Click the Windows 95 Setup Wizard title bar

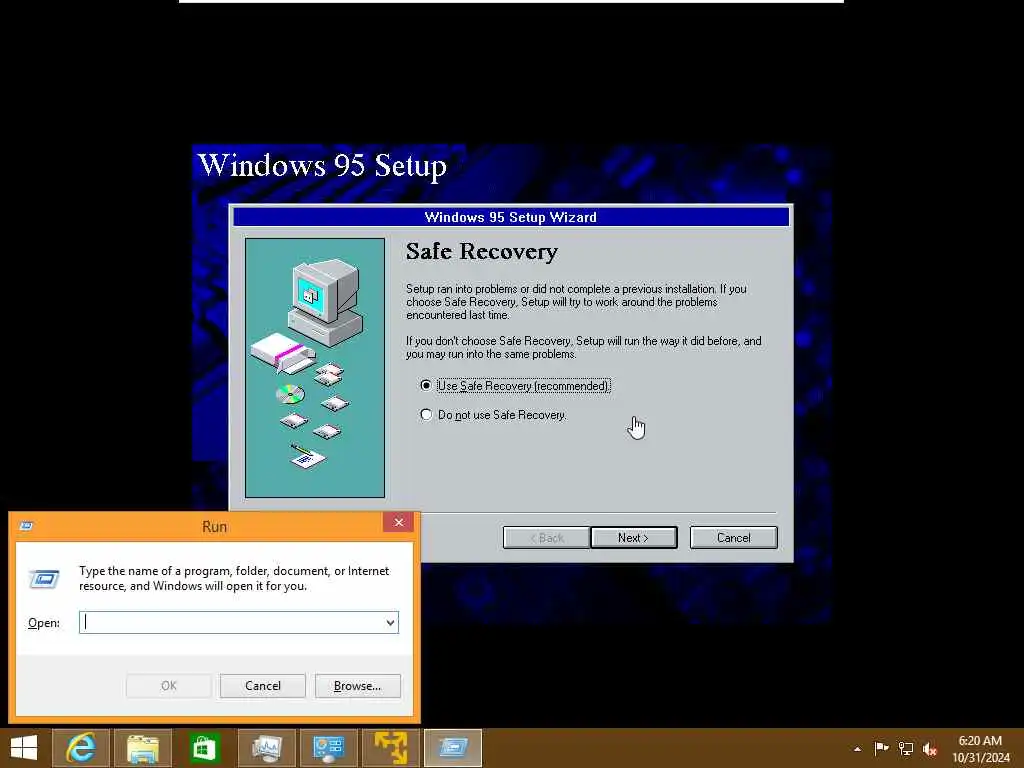coord(511,217)
